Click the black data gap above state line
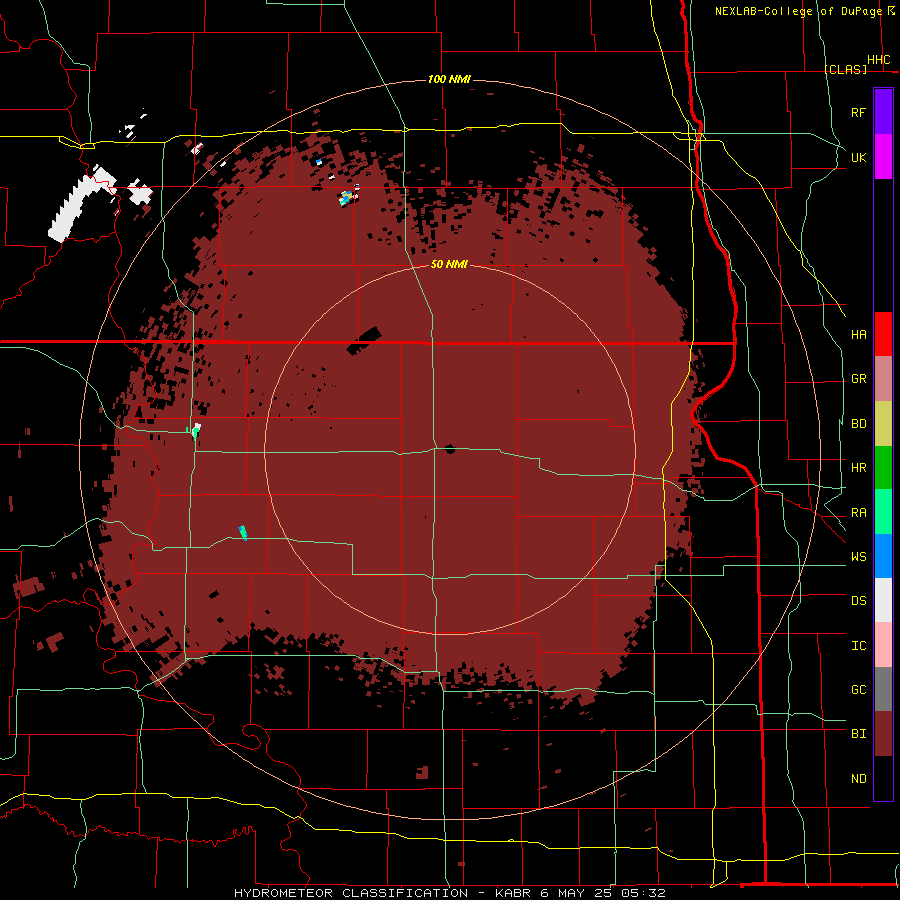The height and width of the screenshot is (900, 900). point(364,342)
